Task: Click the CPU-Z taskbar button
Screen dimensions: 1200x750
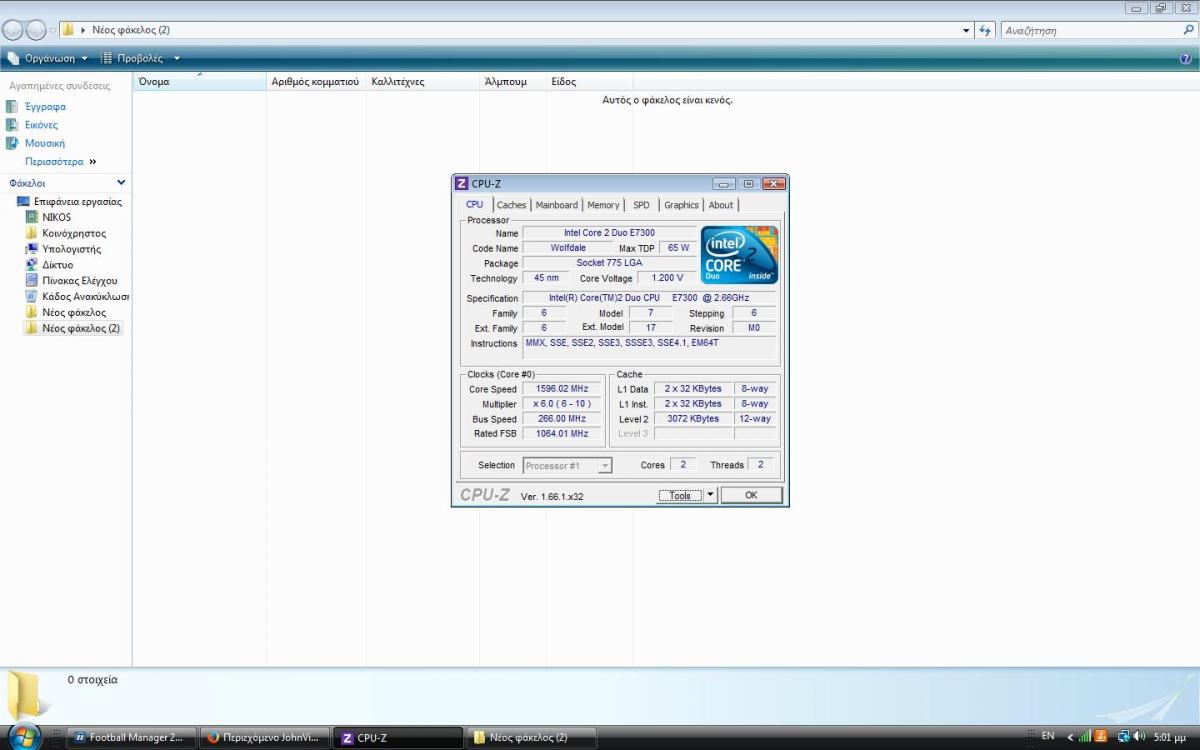Action: point(398,738)
